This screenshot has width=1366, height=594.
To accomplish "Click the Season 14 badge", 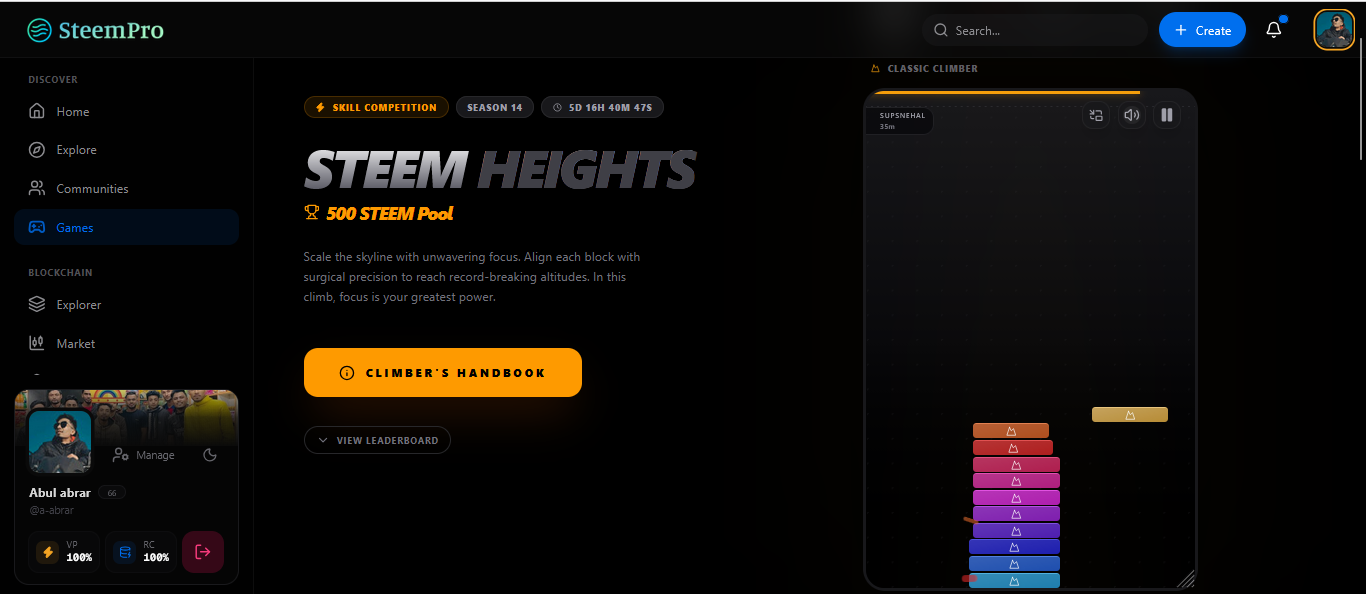I will pos(495,107).
